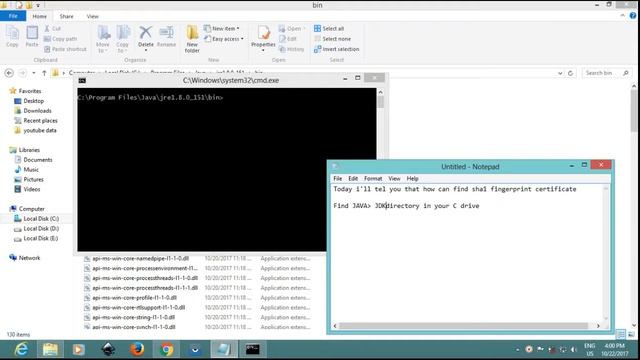Refresh the Explorer folder view

pyautogui.click(x=571, y=73)
